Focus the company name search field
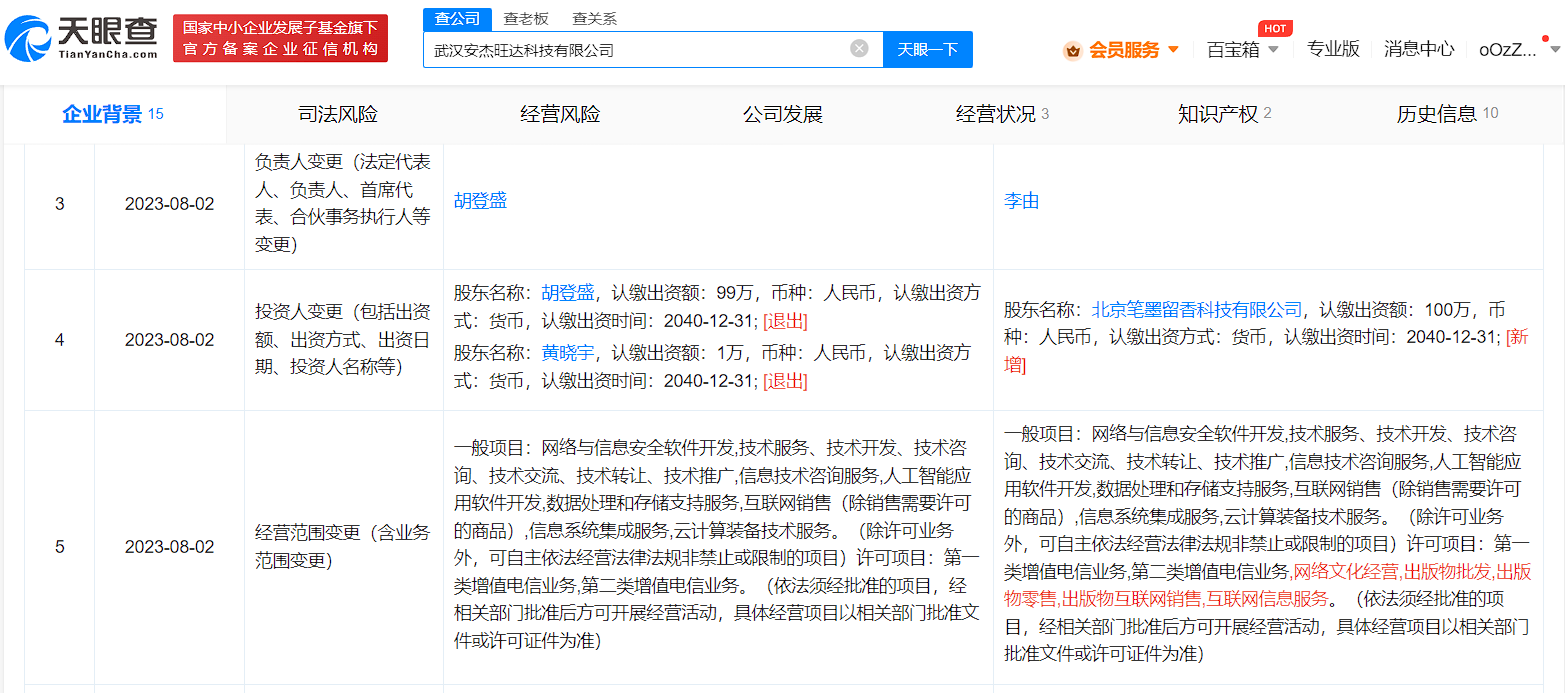This screenshot has height=693, width=1565. tap(653, 49)
